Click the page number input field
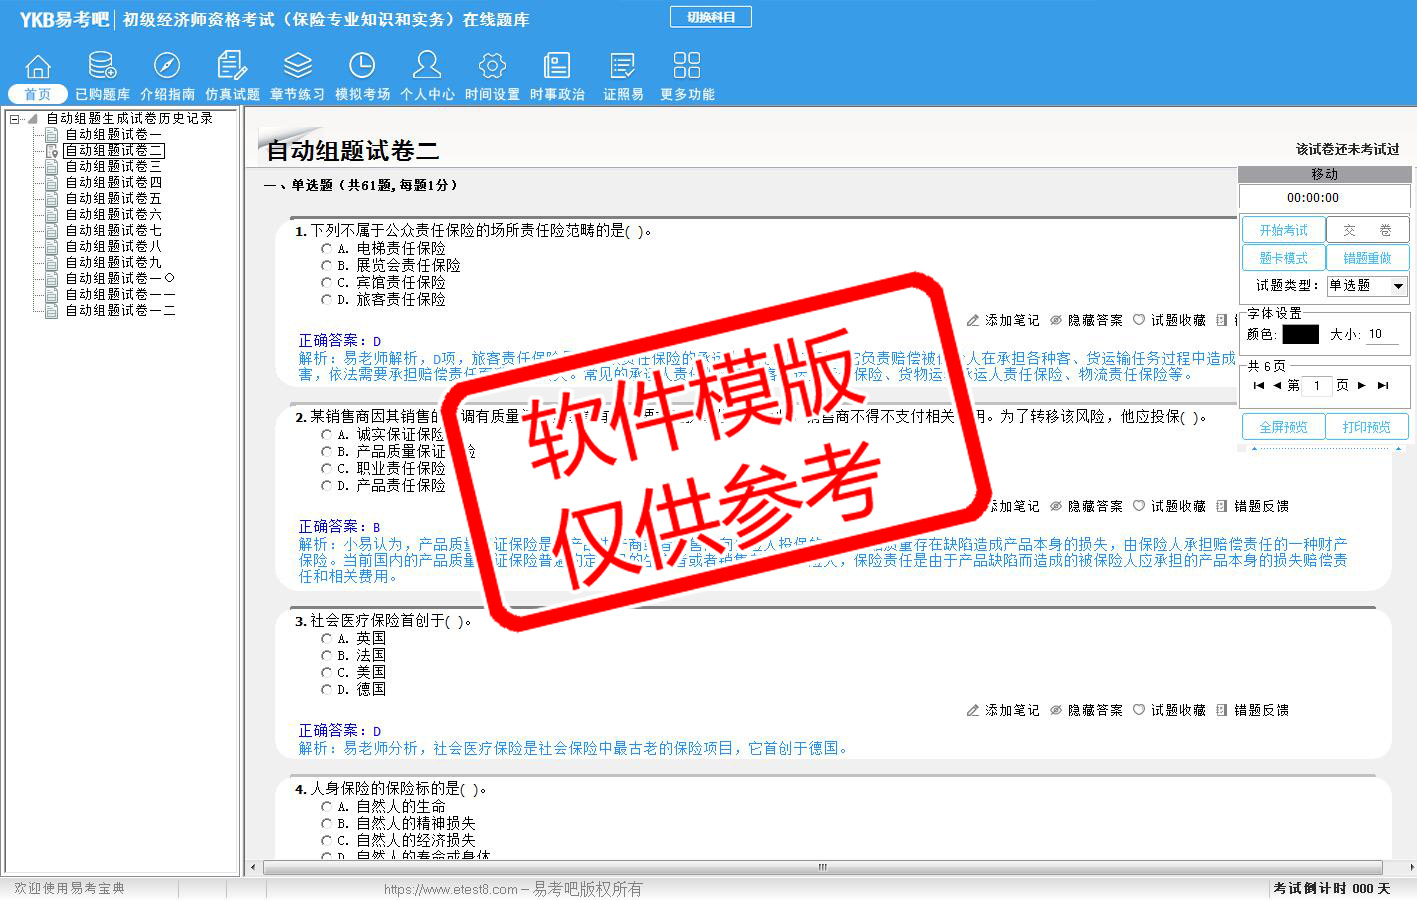Image resolution: width=1417 pixels, height=900 pixels. 1317,386
